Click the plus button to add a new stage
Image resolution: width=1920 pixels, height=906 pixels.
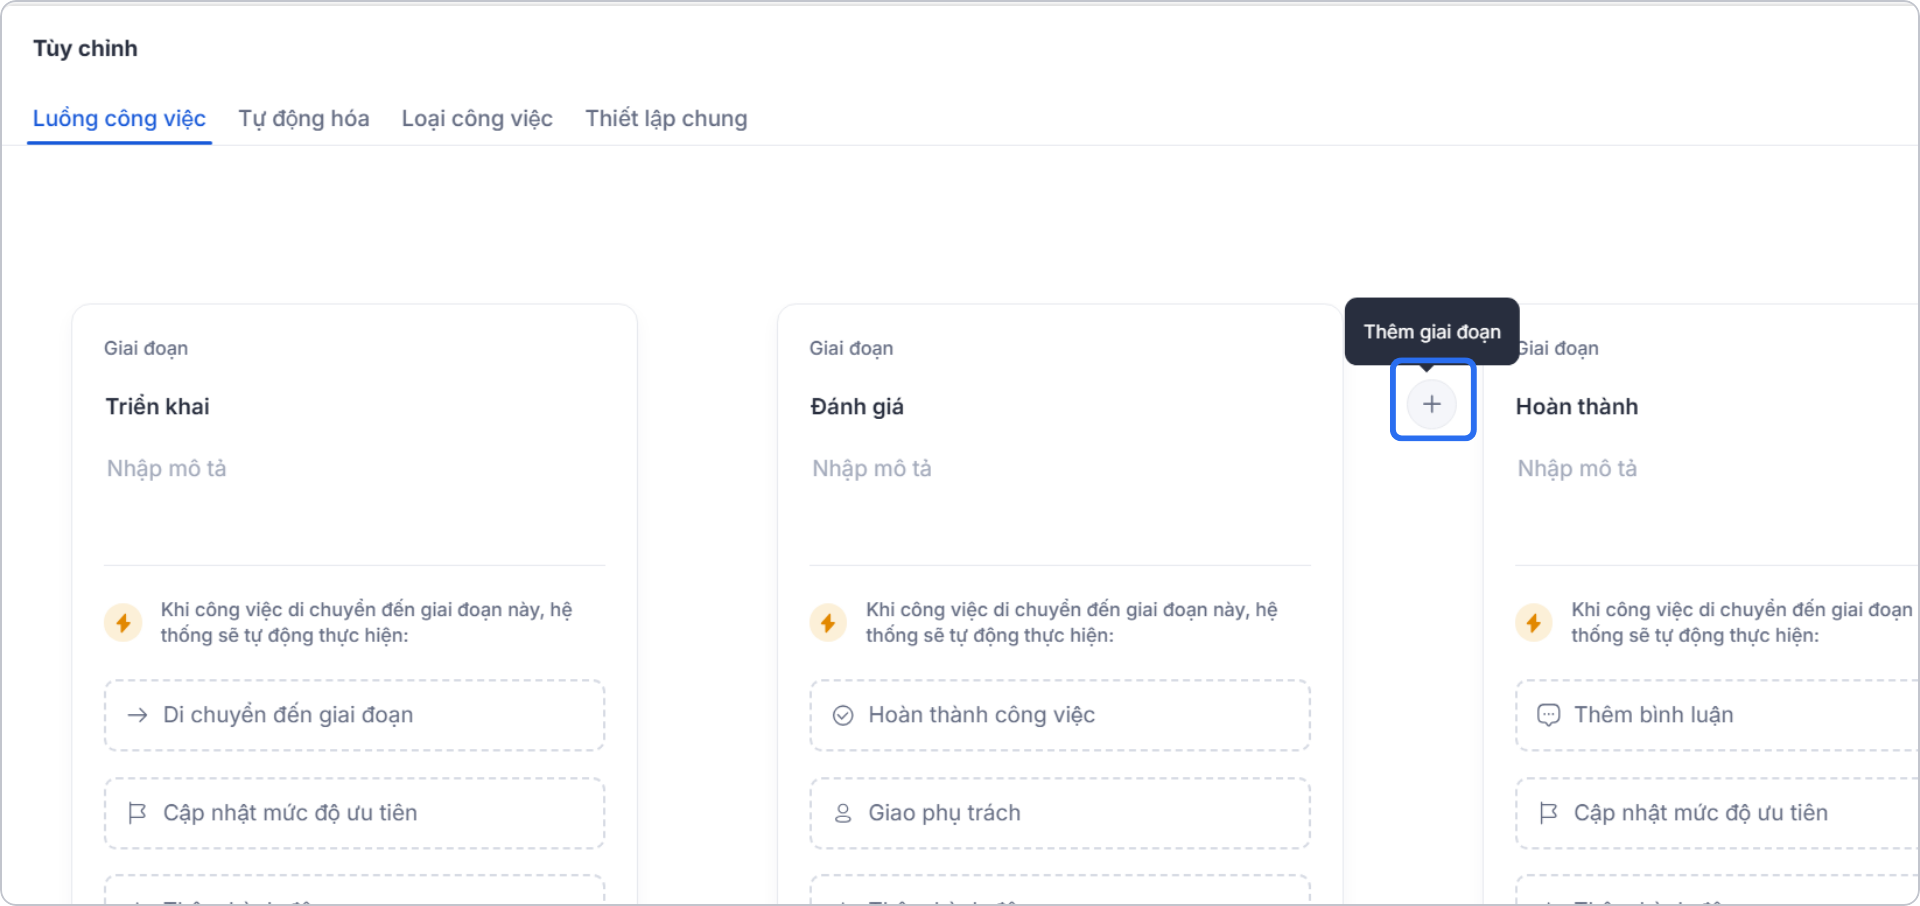pyautogui.click(x=1432, y=403)
